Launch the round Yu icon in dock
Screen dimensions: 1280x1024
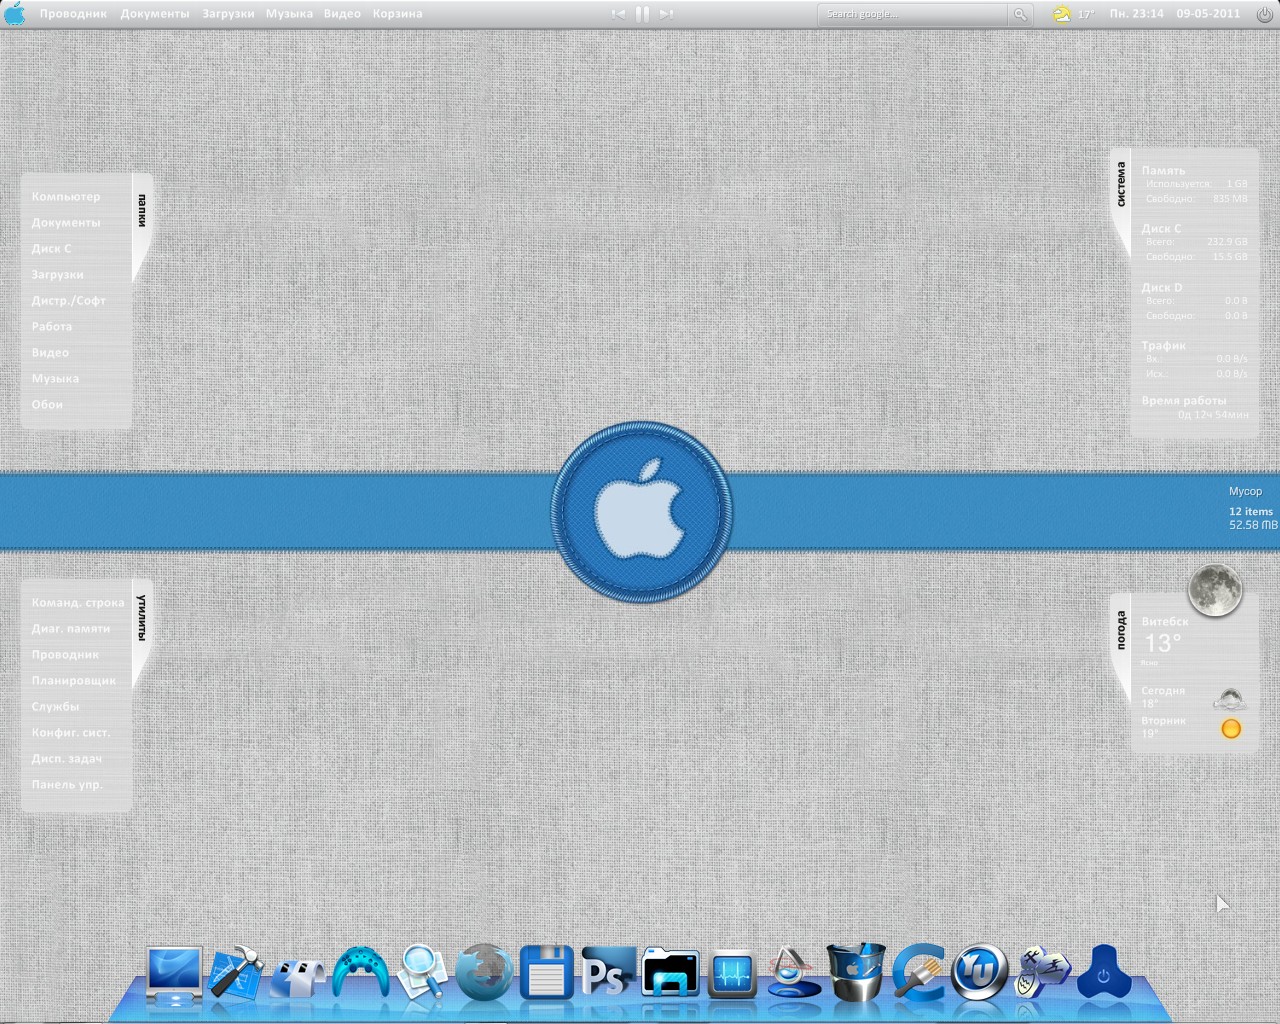pos(979,973)
